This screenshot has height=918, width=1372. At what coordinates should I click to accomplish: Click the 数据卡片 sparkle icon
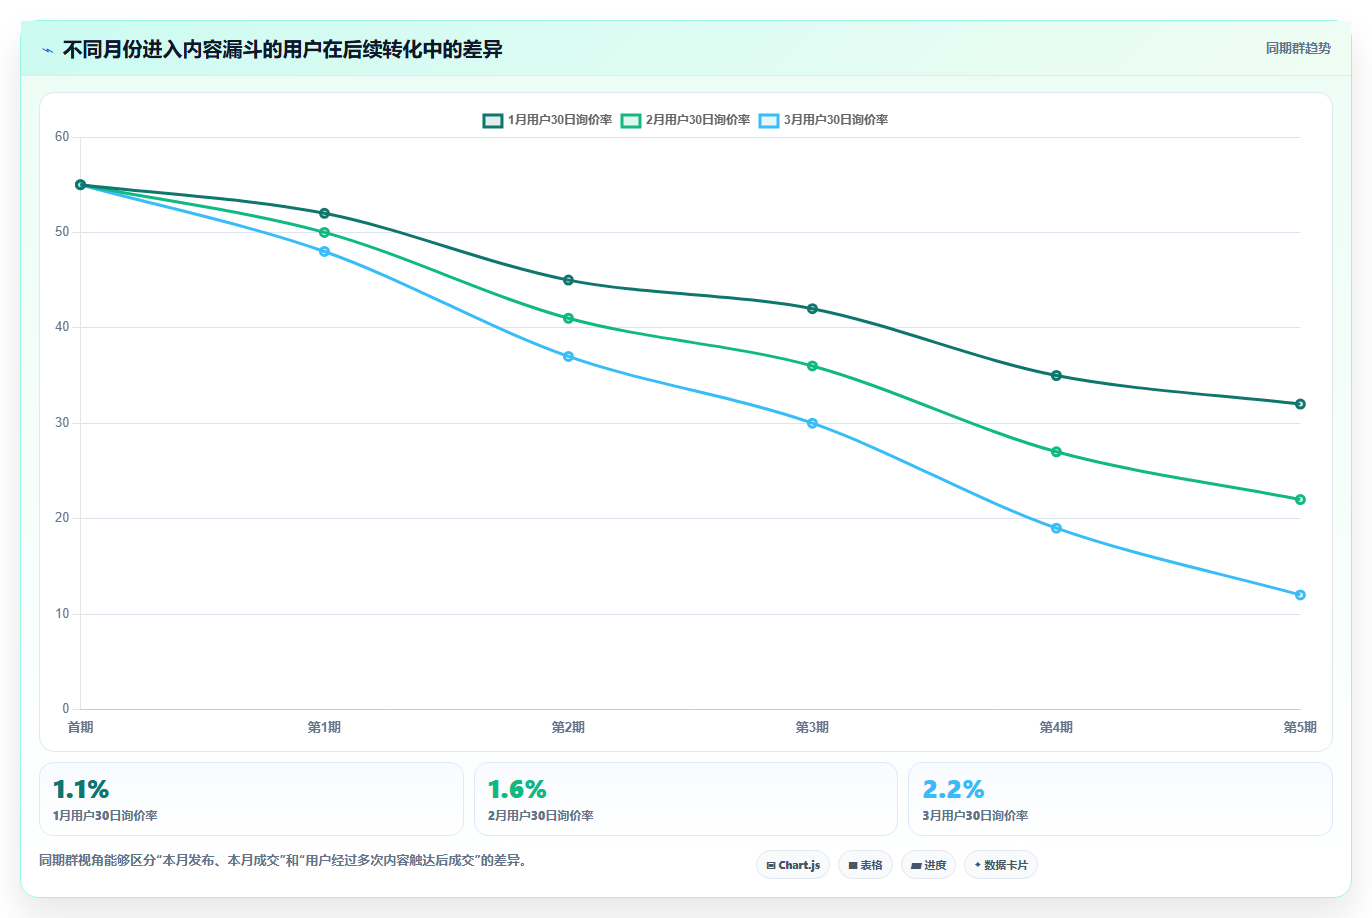[977, 865]
